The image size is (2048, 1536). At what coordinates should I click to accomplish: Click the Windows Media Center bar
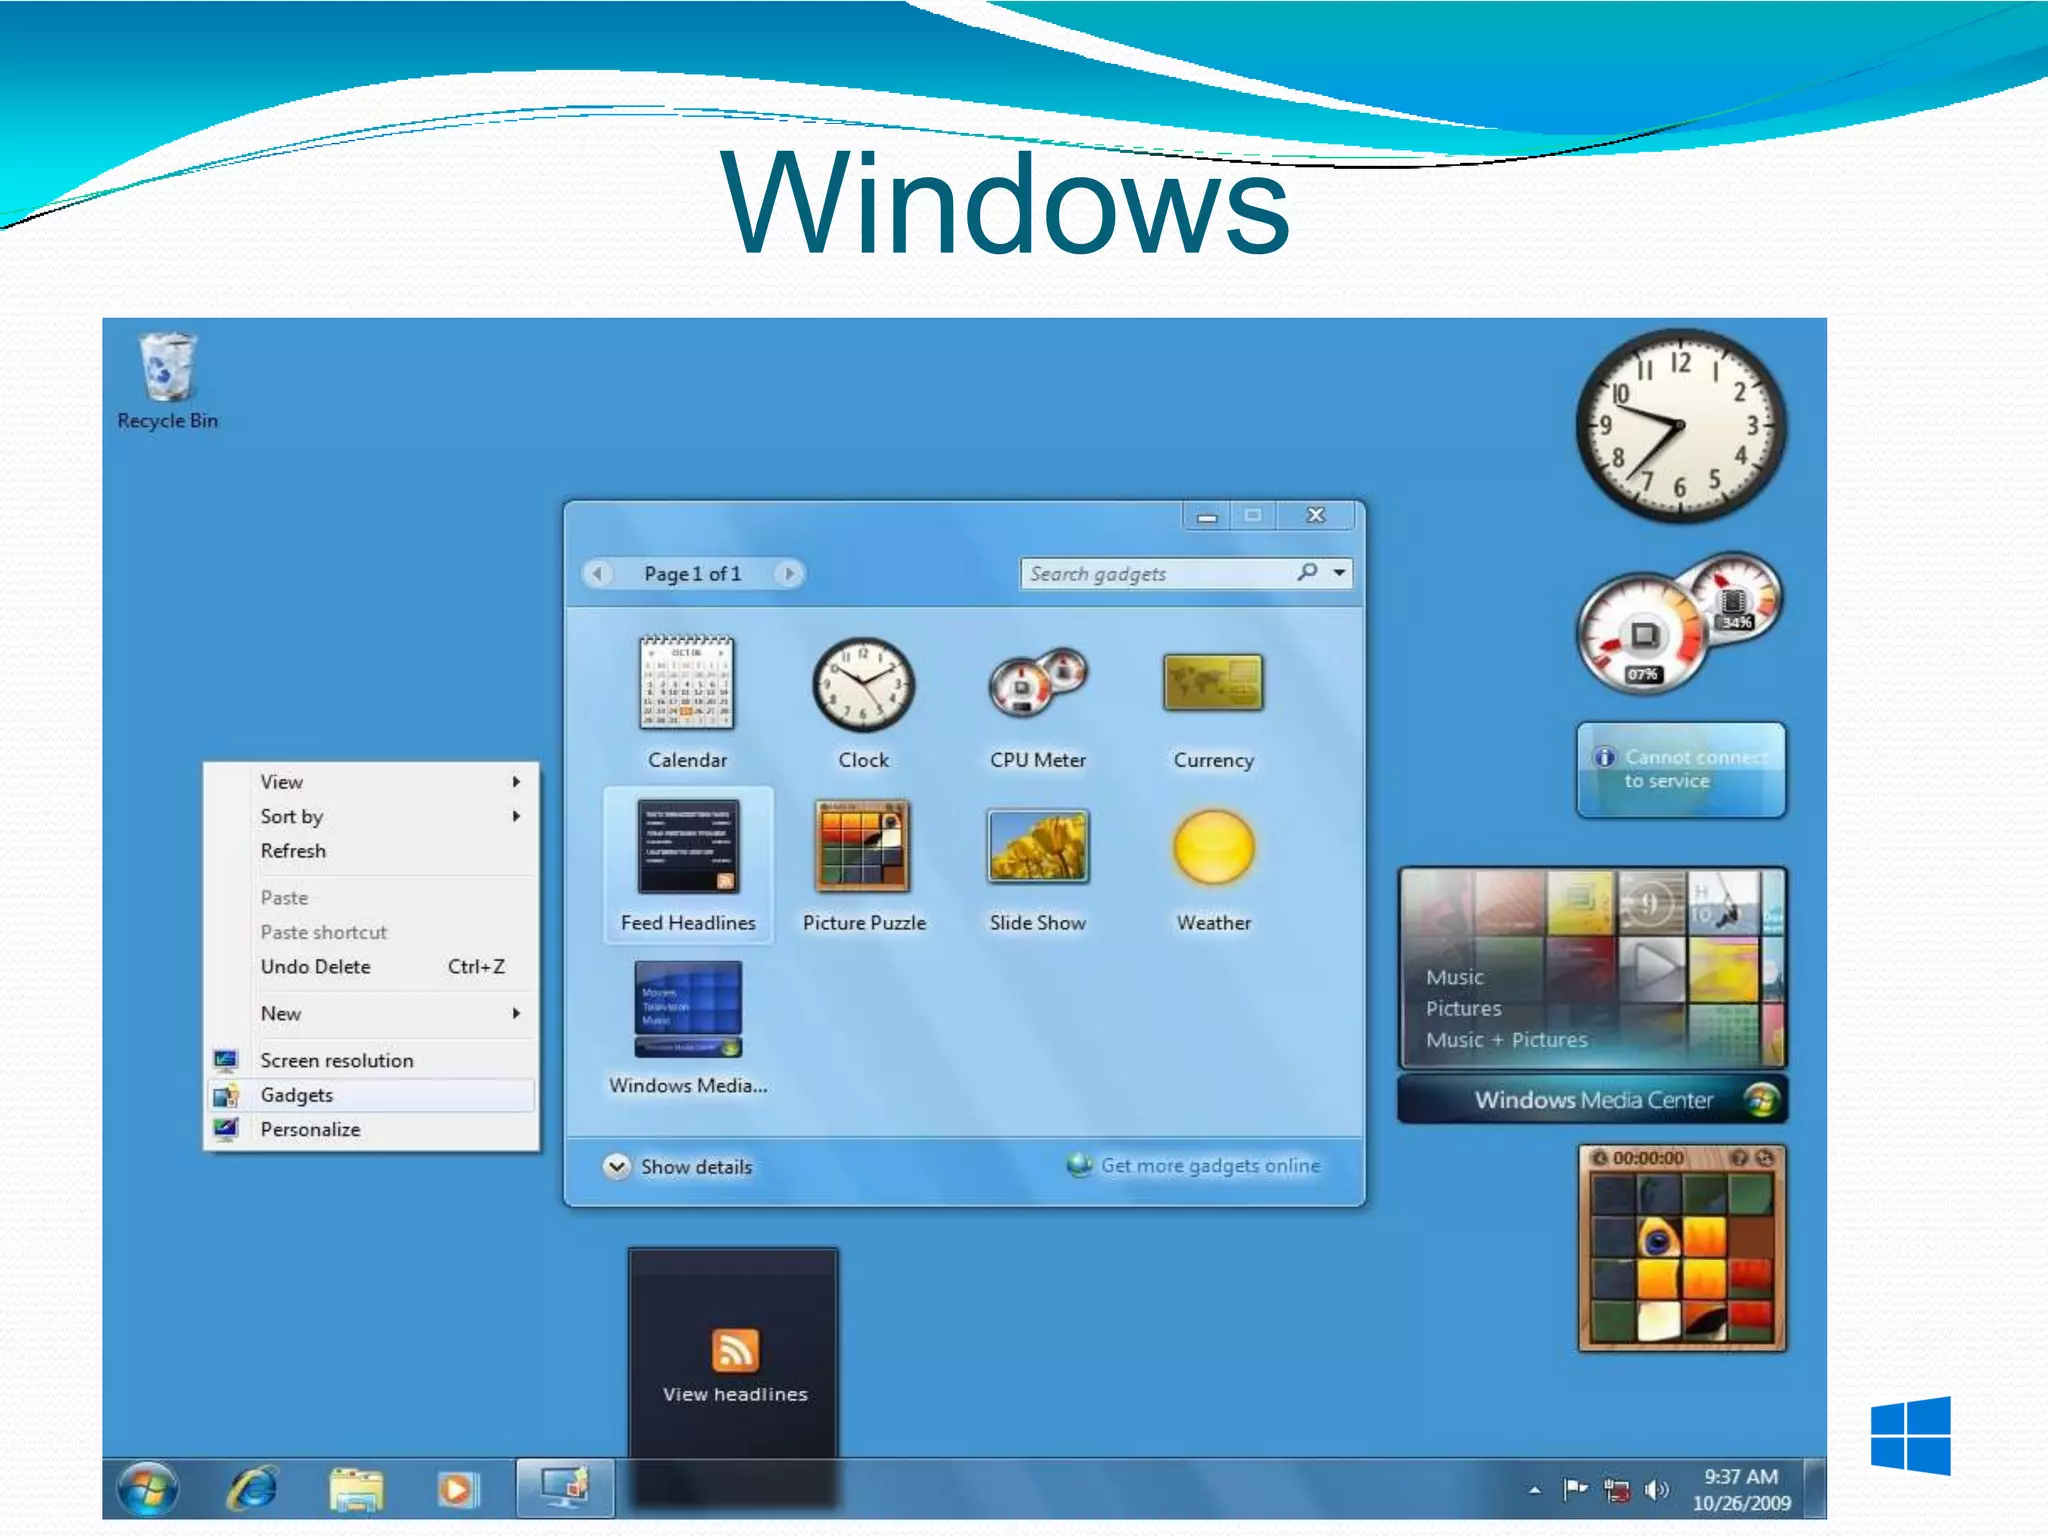[x=1592, y=1100]
